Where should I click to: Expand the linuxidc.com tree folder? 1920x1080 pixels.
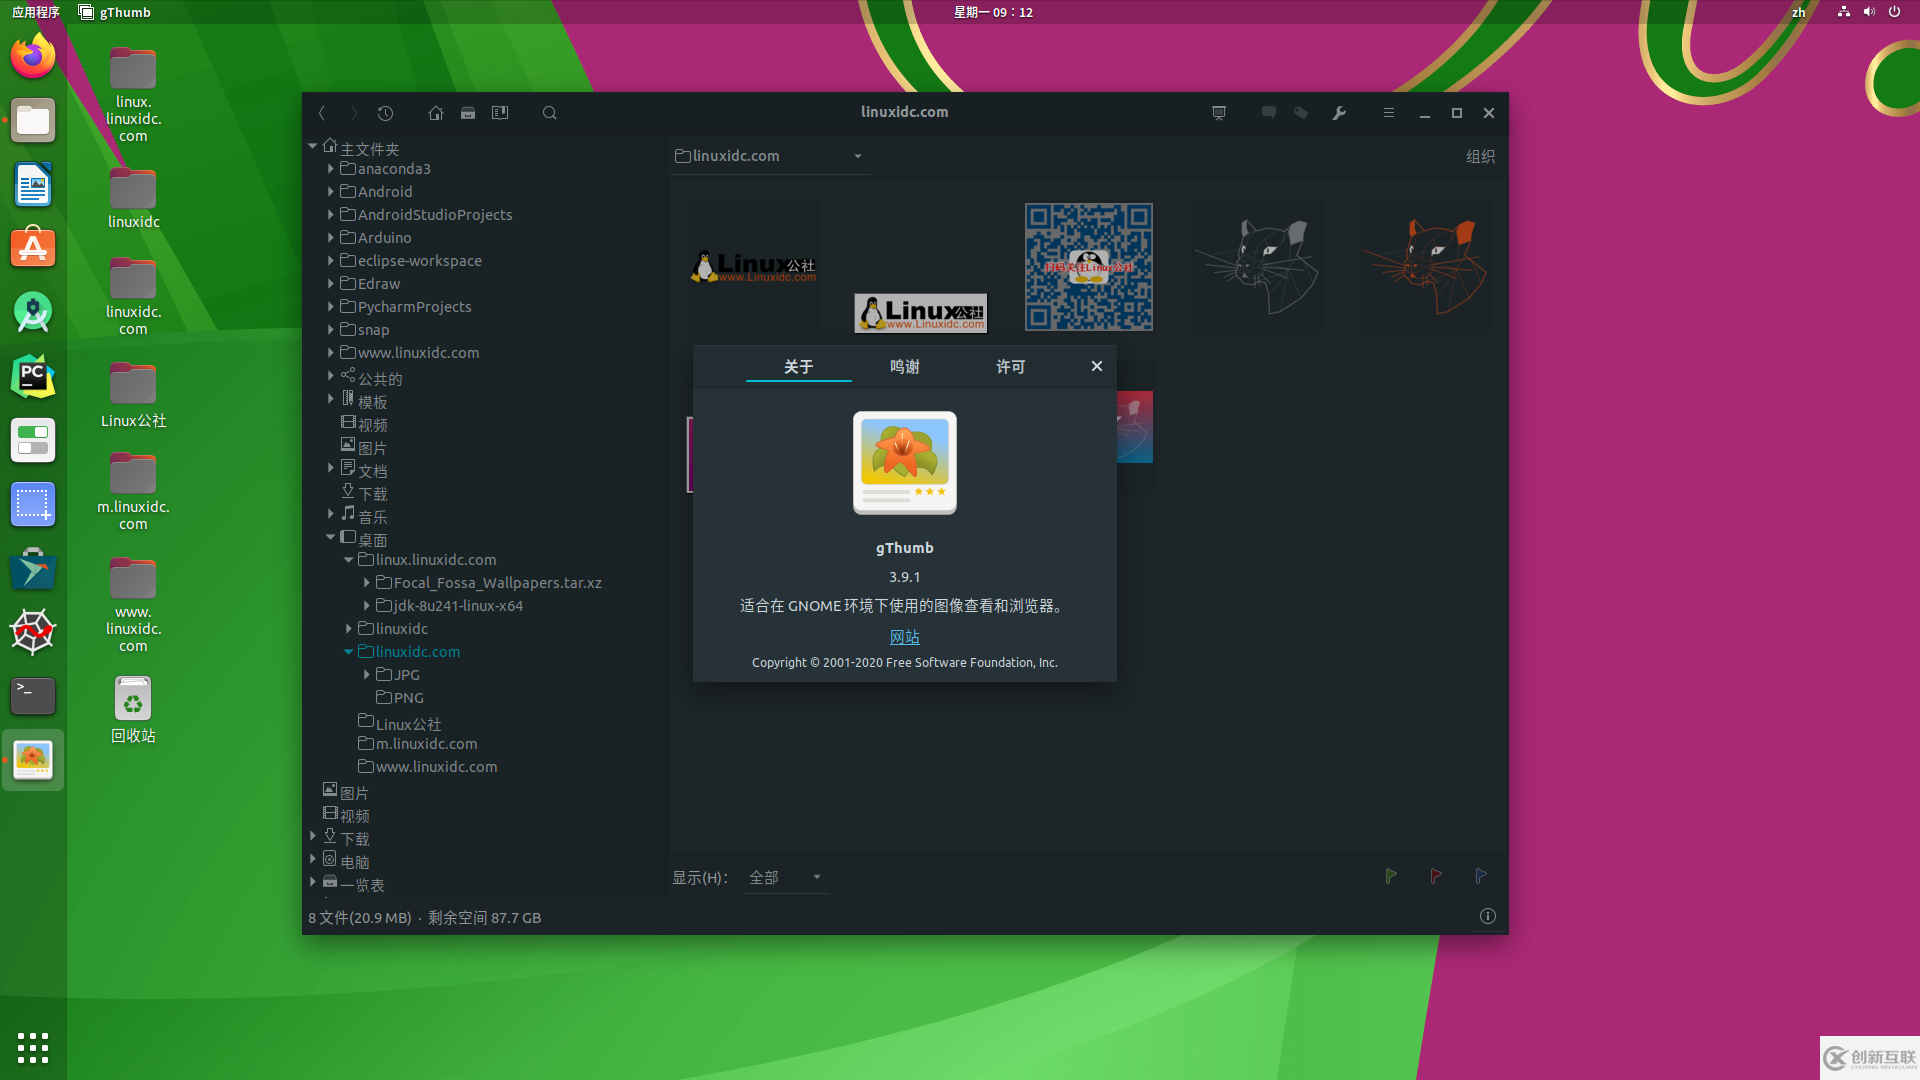(x=348, y=650)
